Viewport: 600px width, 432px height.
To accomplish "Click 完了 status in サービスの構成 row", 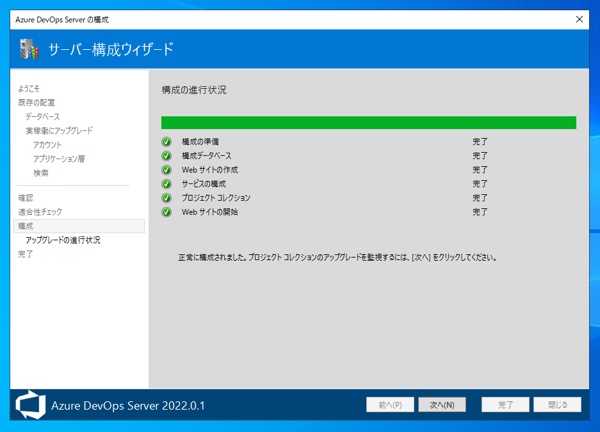I will (x=480, y=184).
